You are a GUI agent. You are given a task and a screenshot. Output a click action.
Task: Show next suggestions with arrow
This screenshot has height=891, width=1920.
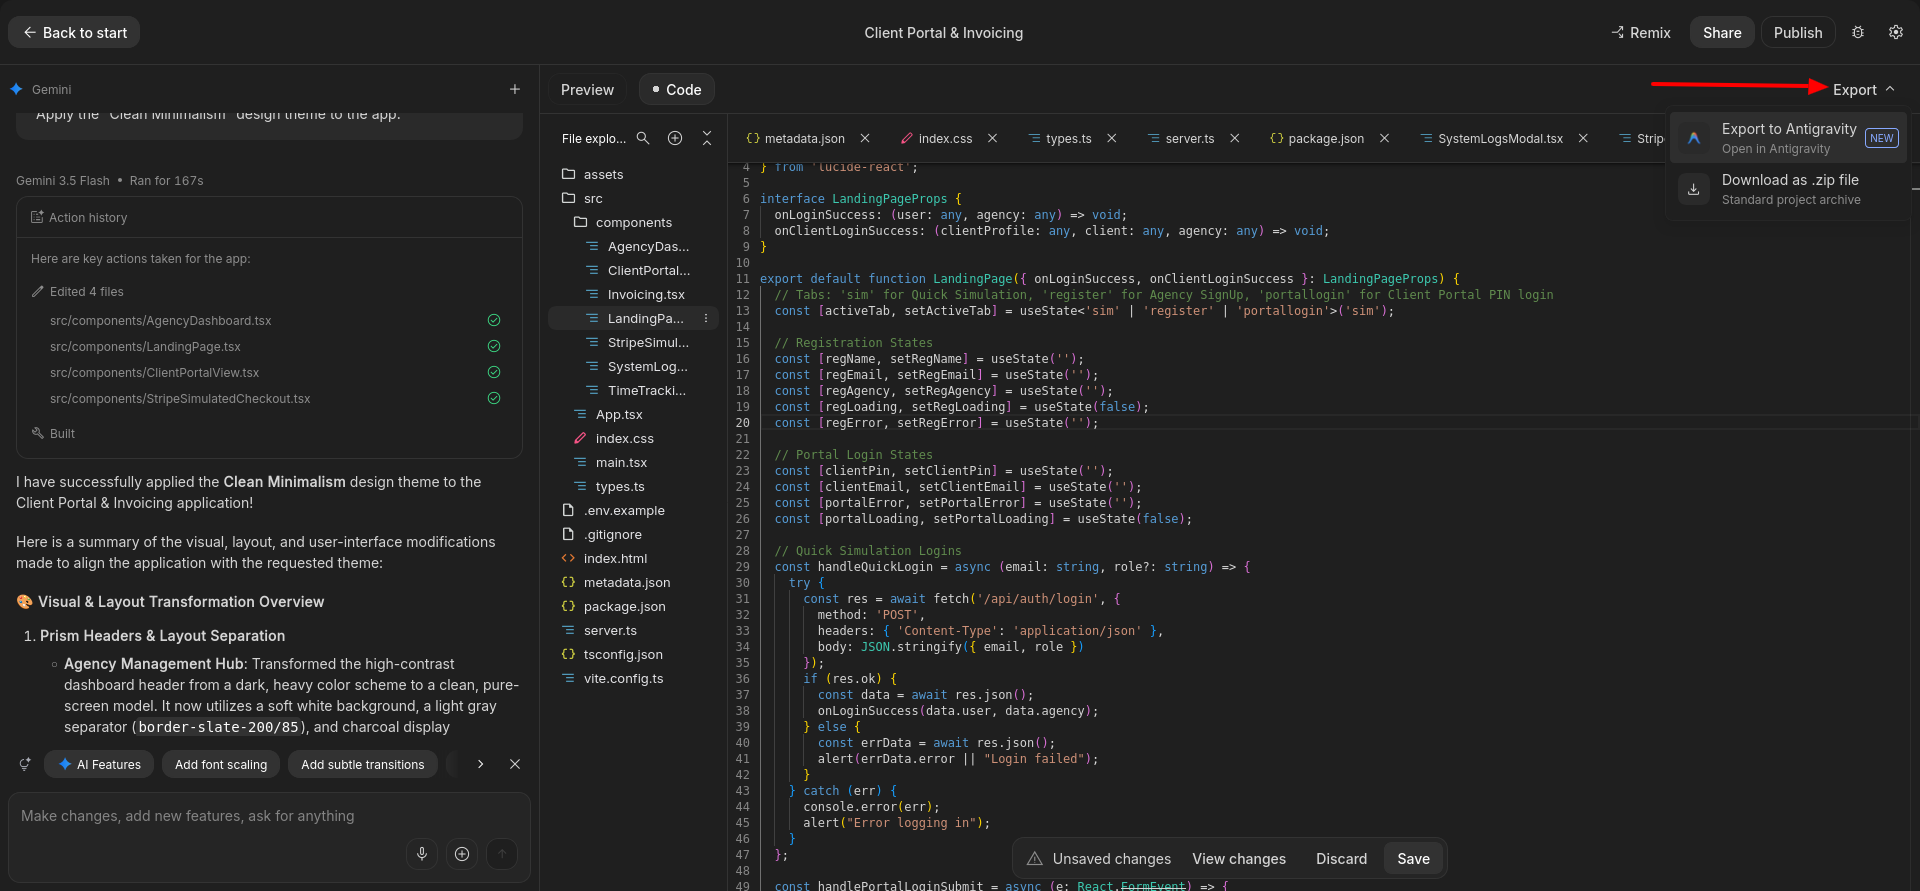[481, 764]
